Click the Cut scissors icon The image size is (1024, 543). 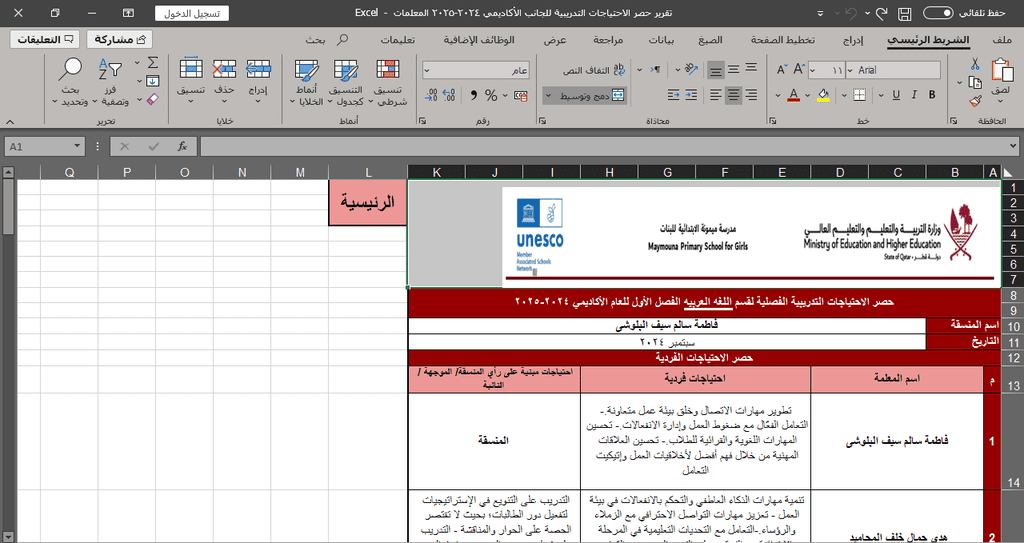coord(975,64)
